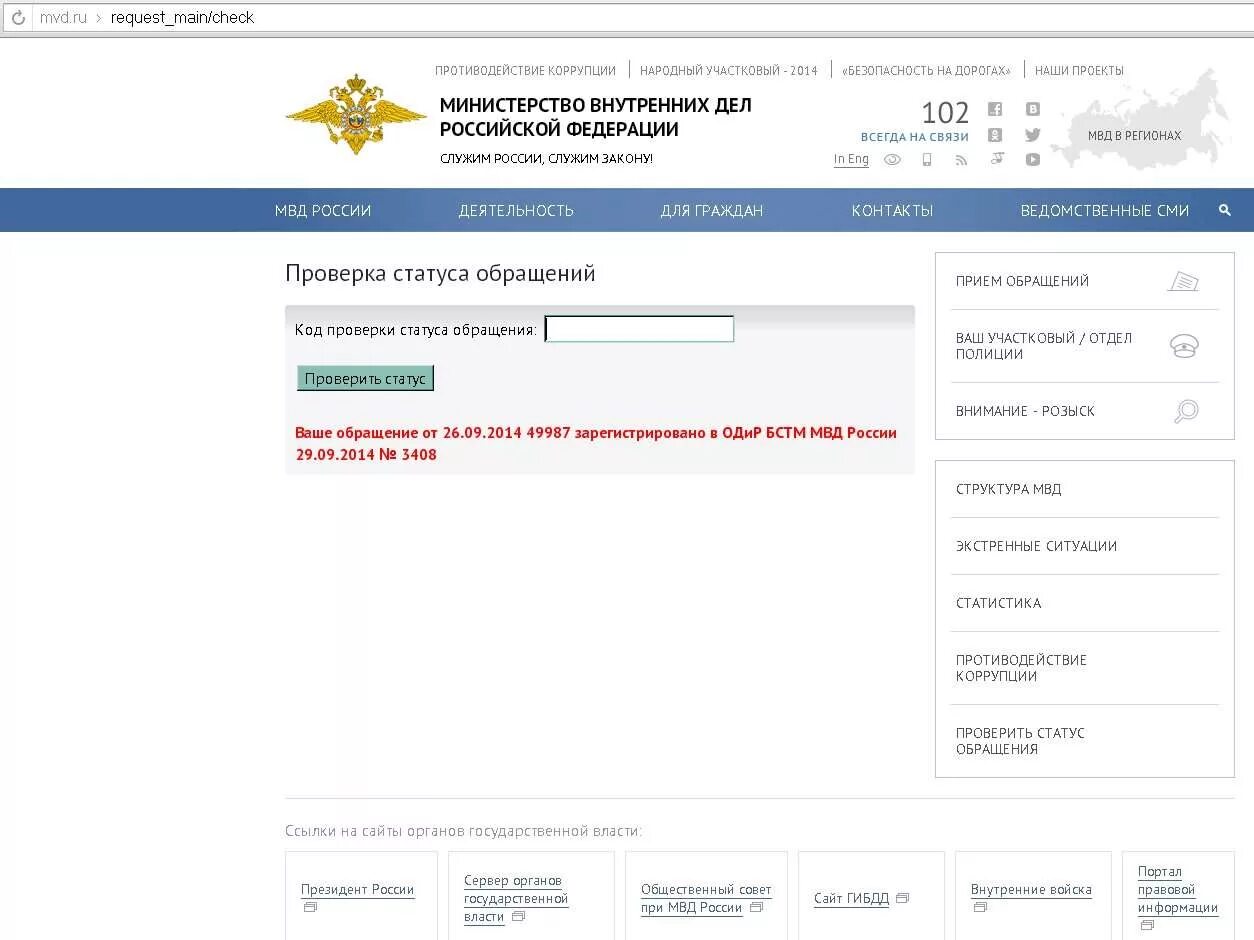The image size is (1254, 940).
Task: Click the new-window icon under Внутренние войска
Action: pos(980,907)
